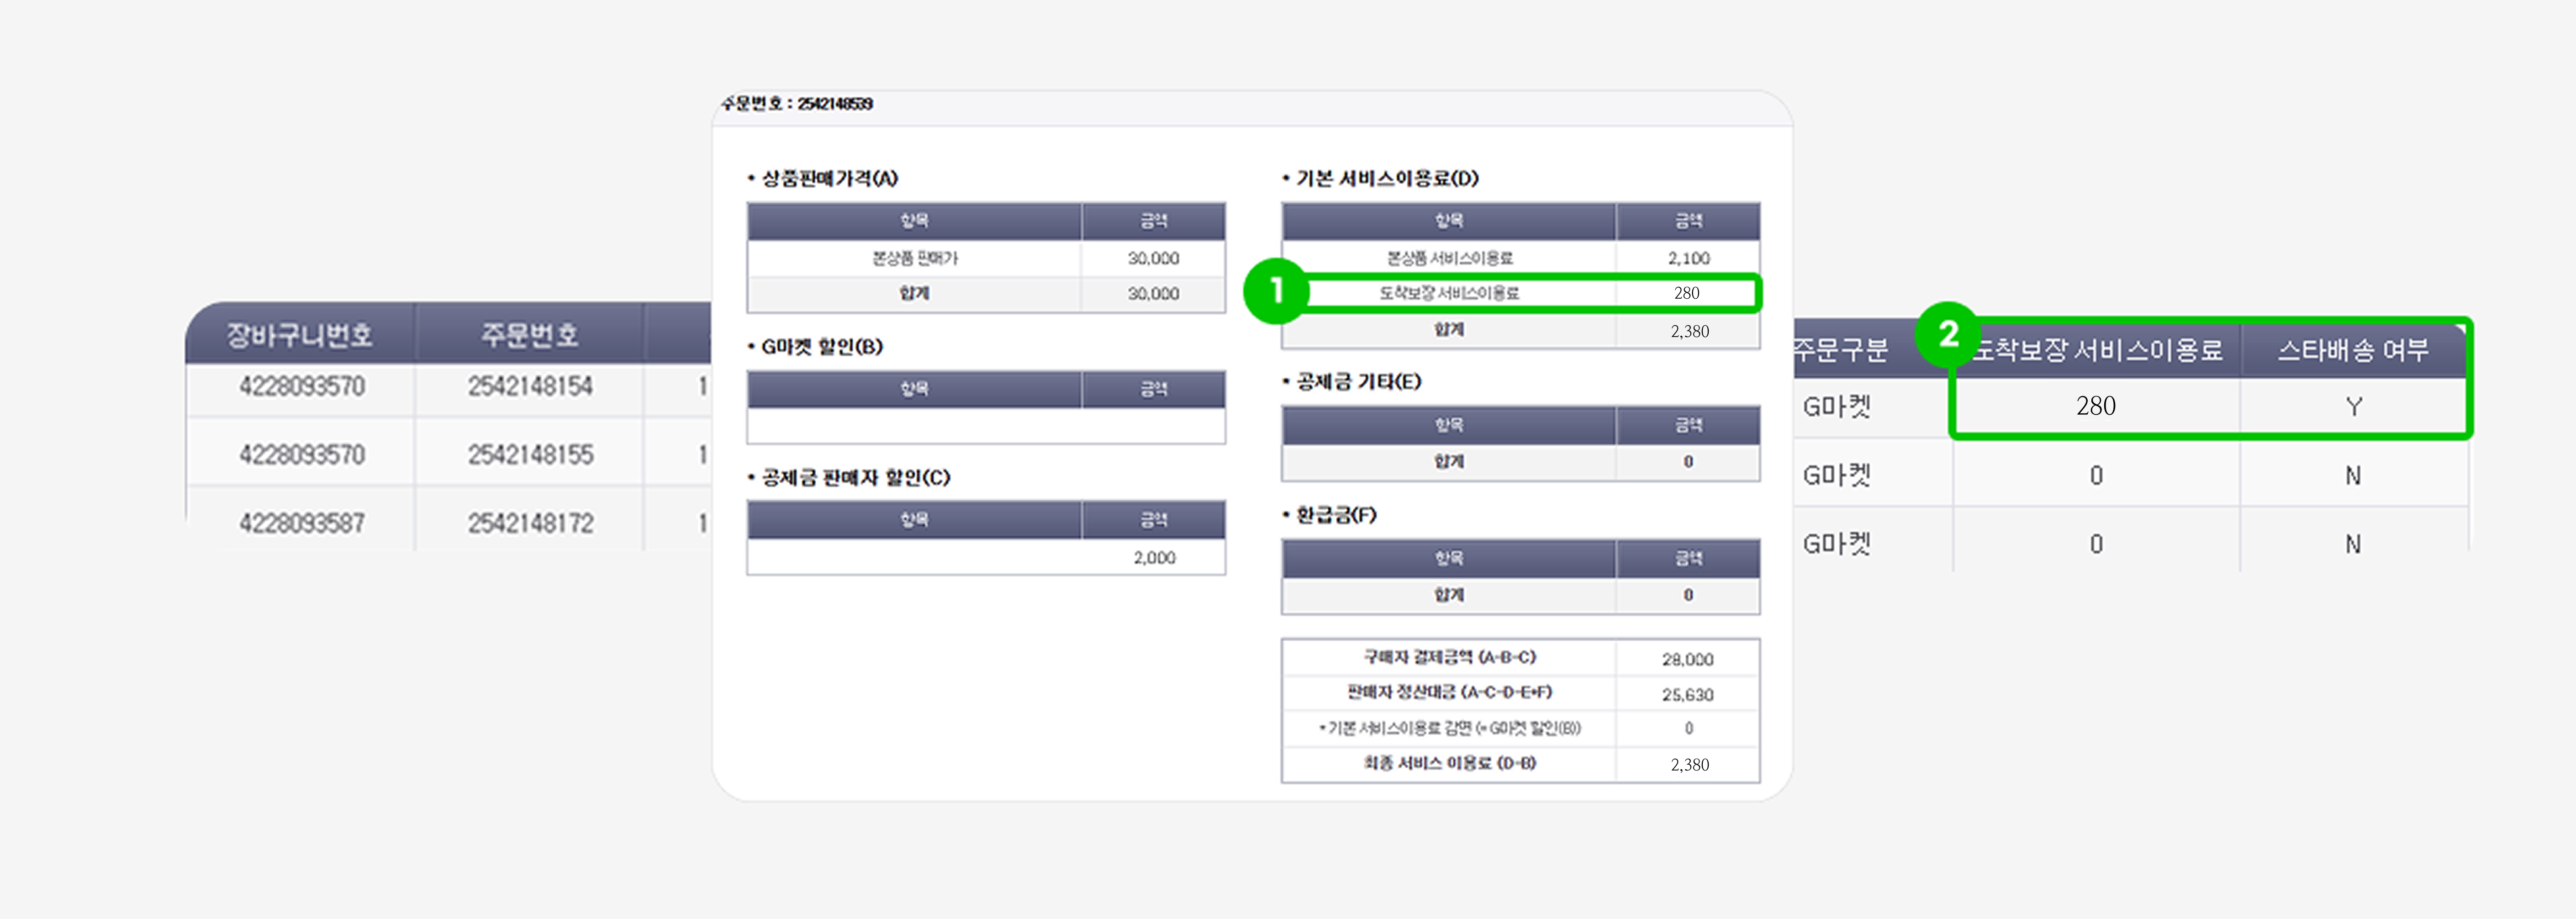Viewport: 2576px width, 919px height.
Task: Click the 항목 header under 기본 서비스이용료(D)
Action: point(1448,221)
